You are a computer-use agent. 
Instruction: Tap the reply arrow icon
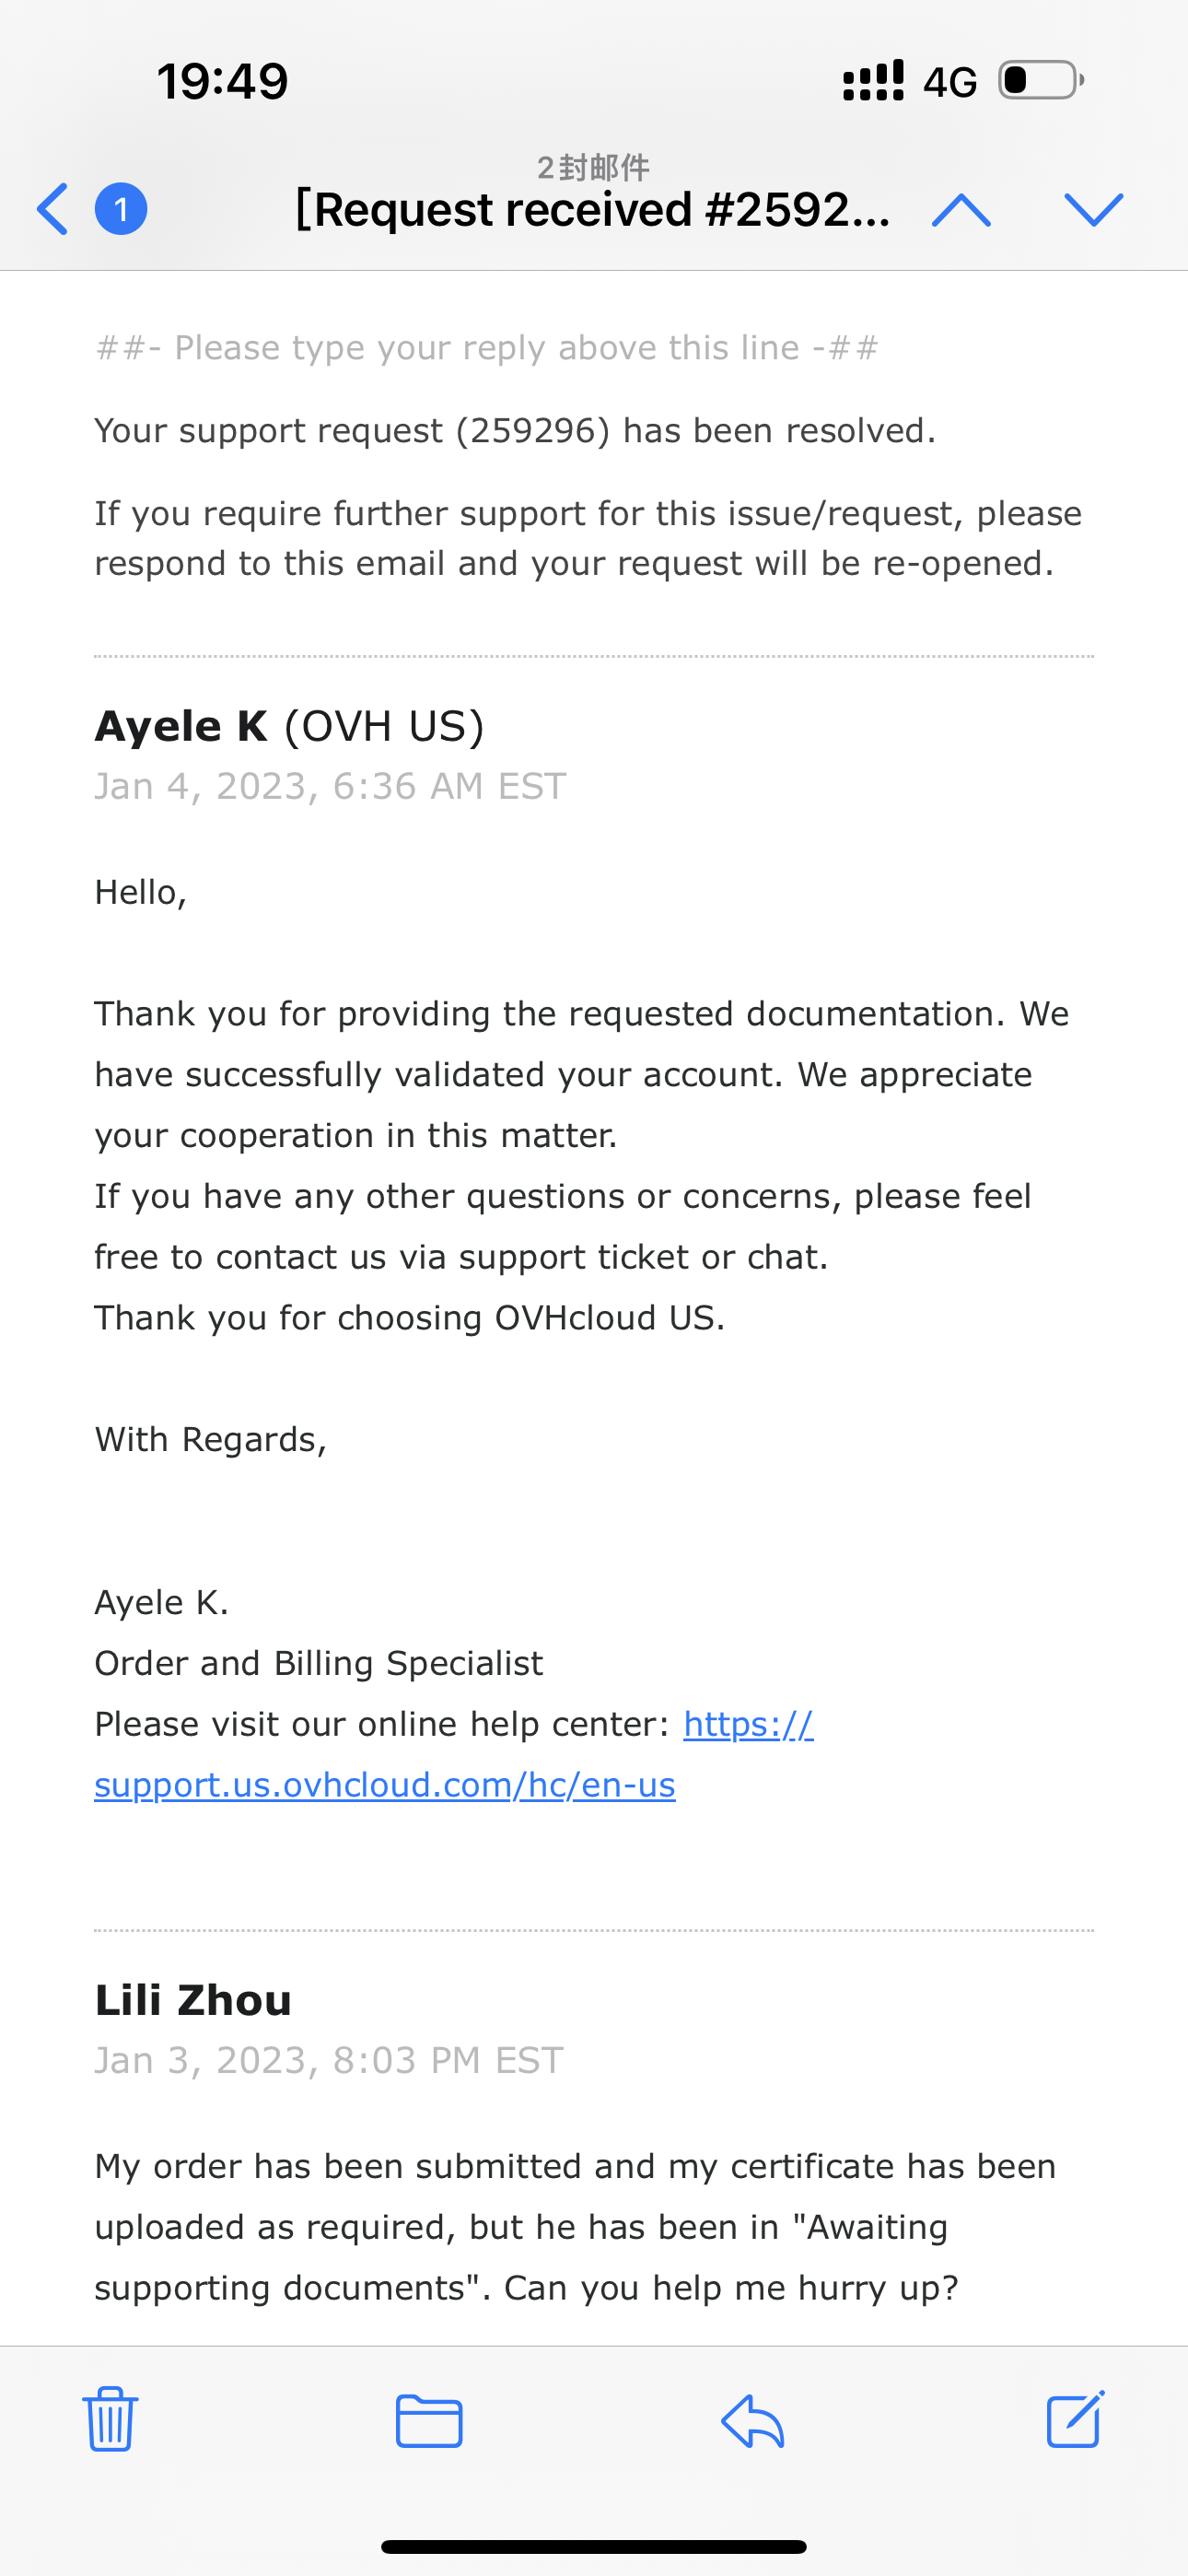coord(752,2421)
